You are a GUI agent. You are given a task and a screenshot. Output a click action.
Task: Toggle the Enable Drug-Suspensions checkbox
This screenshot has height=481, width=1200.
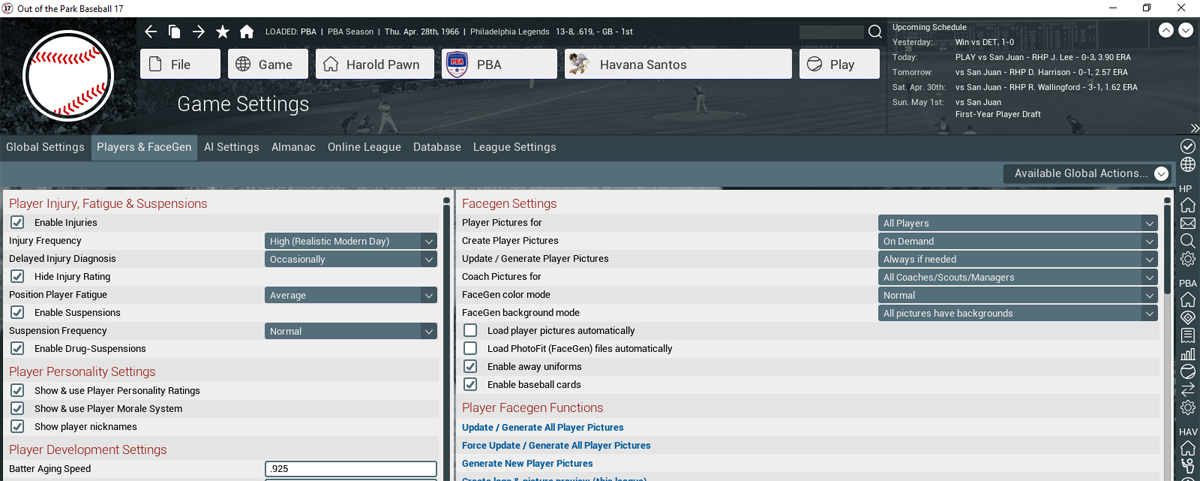click(17, 349)
